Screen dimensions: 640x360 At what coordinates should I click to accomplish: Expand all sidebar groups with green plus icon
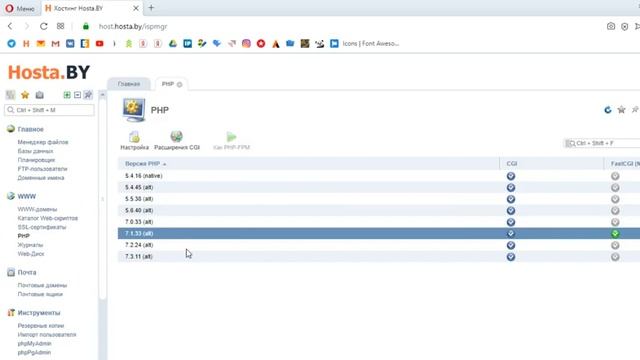pyautogui.click(x=67, y=95)
